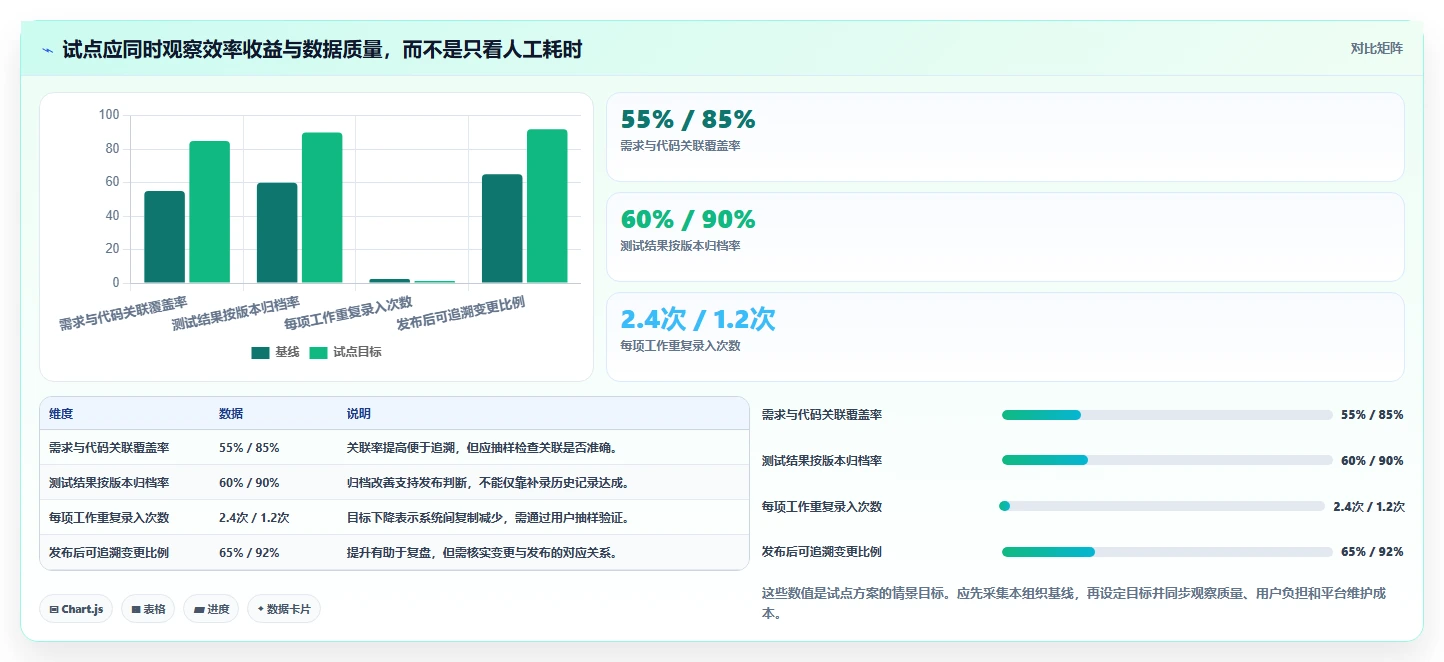
Task: Click the footnote paragraph beginning 这些数值是试点方案
Action: pyautogui.click(x=1074, y=603)
